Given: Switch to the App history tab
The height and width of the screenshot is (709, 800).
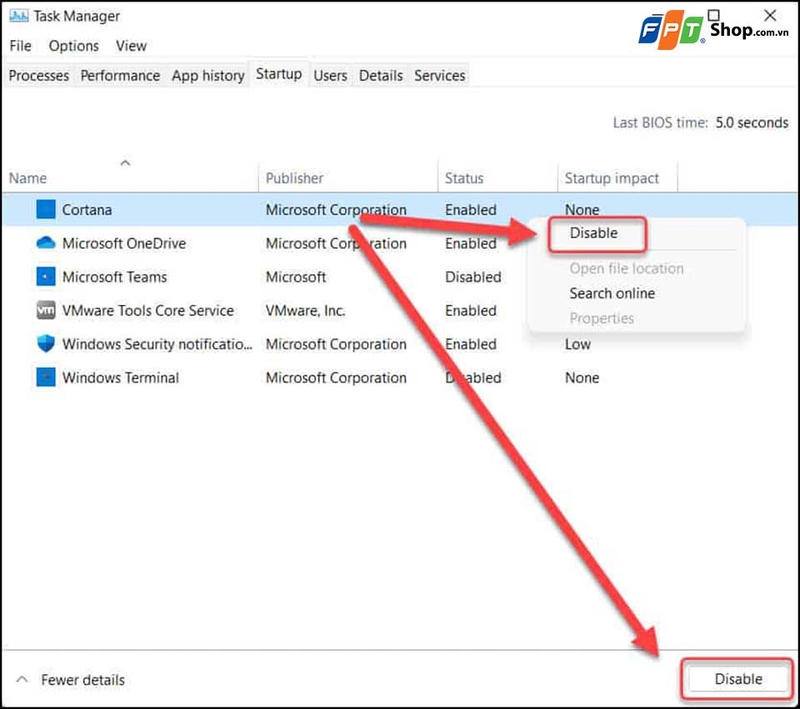Looking at the screenshot, I should point(208,75).
